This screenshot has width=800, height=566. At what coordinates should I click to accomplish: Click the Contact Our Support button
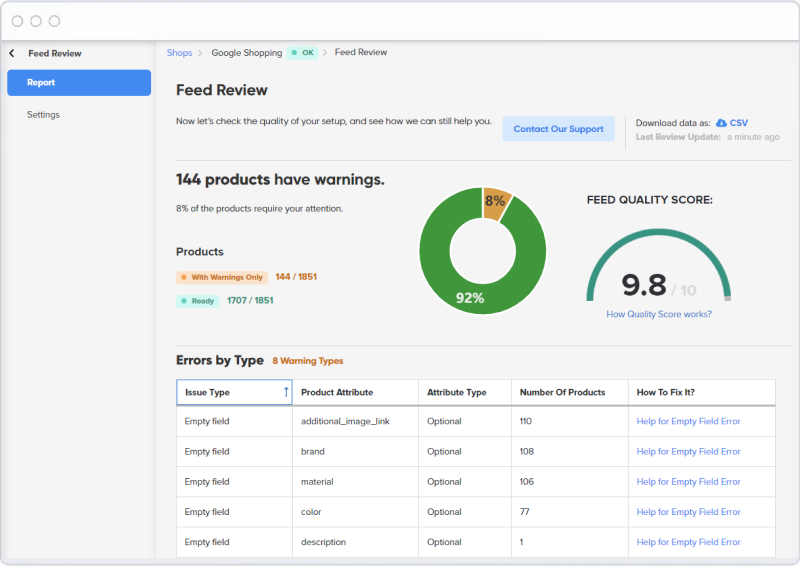[x=558, y=129]
